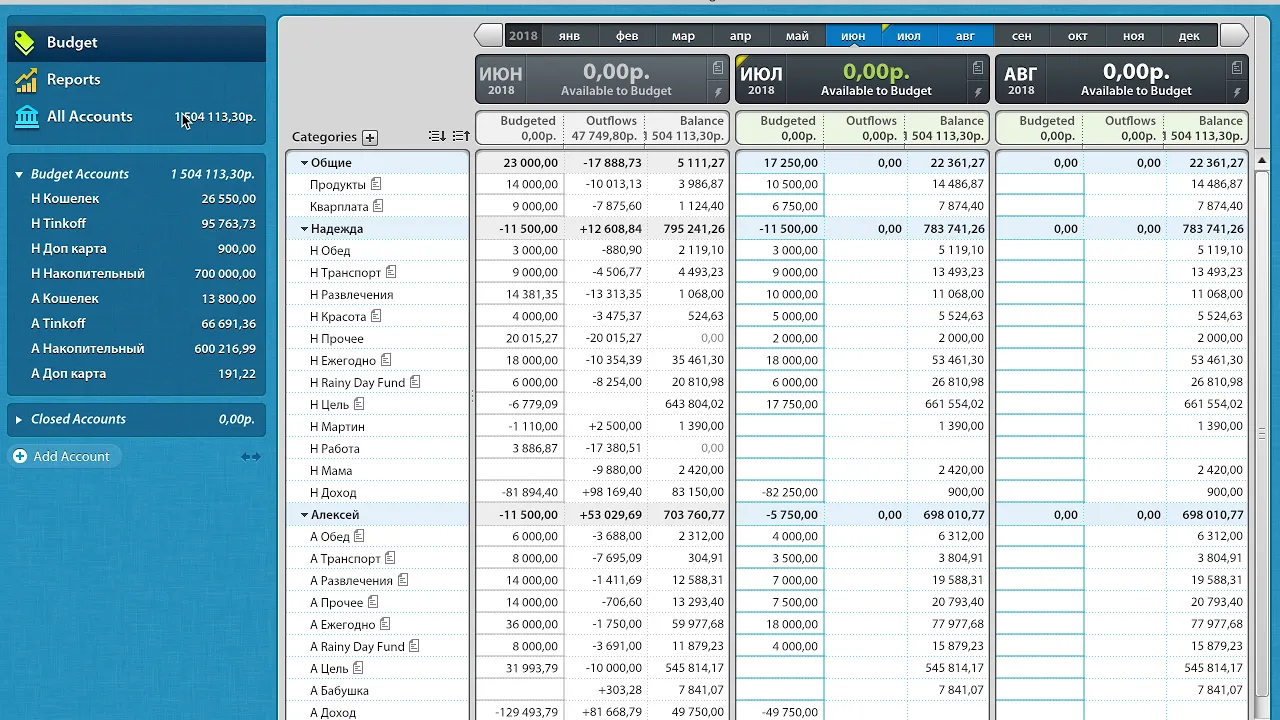
Task: Open the Н Кошелек account
Action: click(137, 198)
